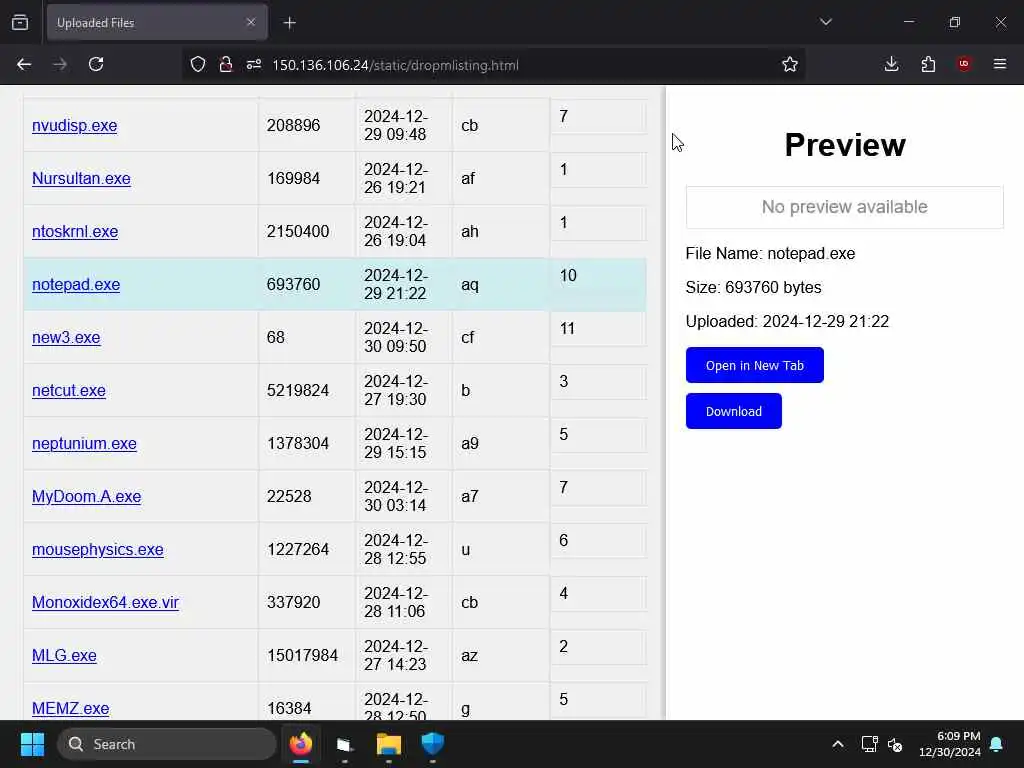Open the netcut.exe file link

(69, 390)
